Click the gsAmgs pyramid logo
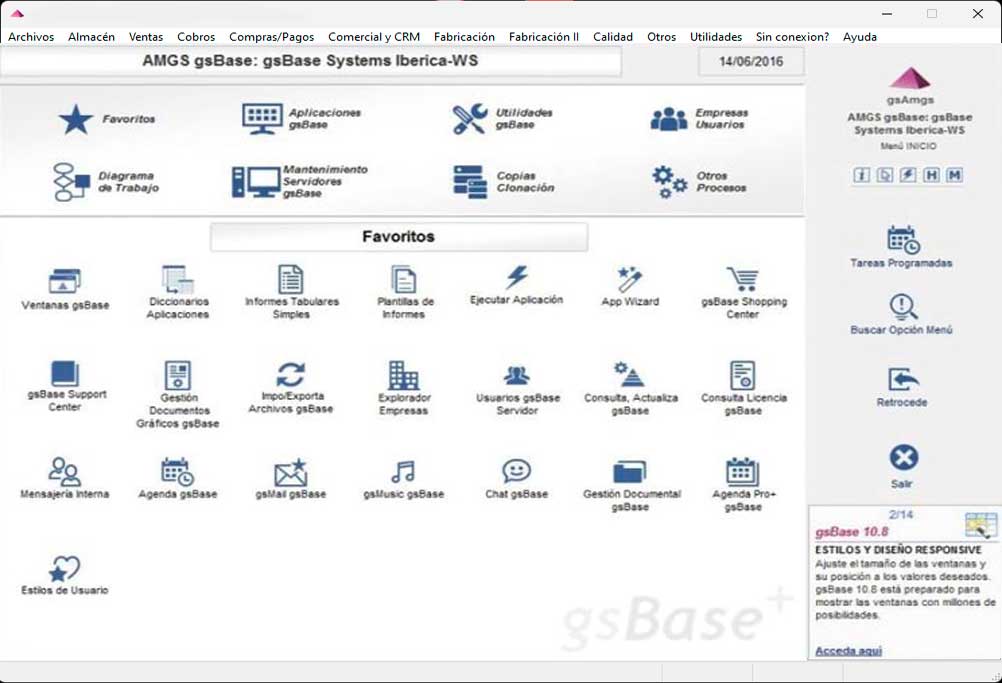The width and height of the screenshot is (1002, 683). (x=910, y=78)
